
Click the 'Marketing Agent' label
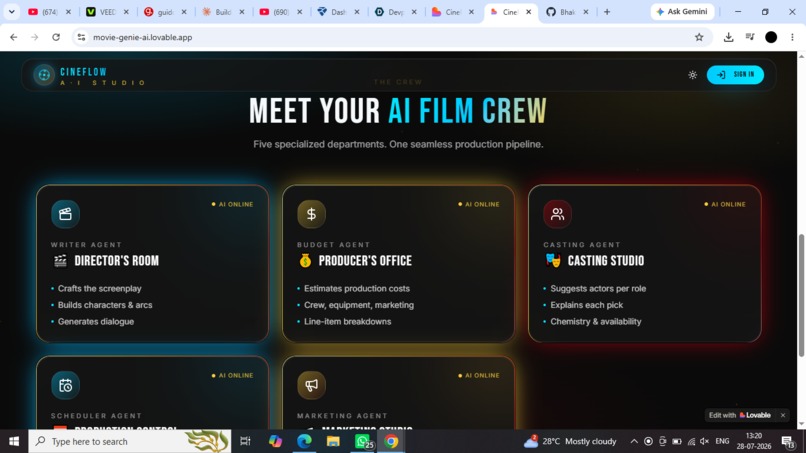coord(342,415)
